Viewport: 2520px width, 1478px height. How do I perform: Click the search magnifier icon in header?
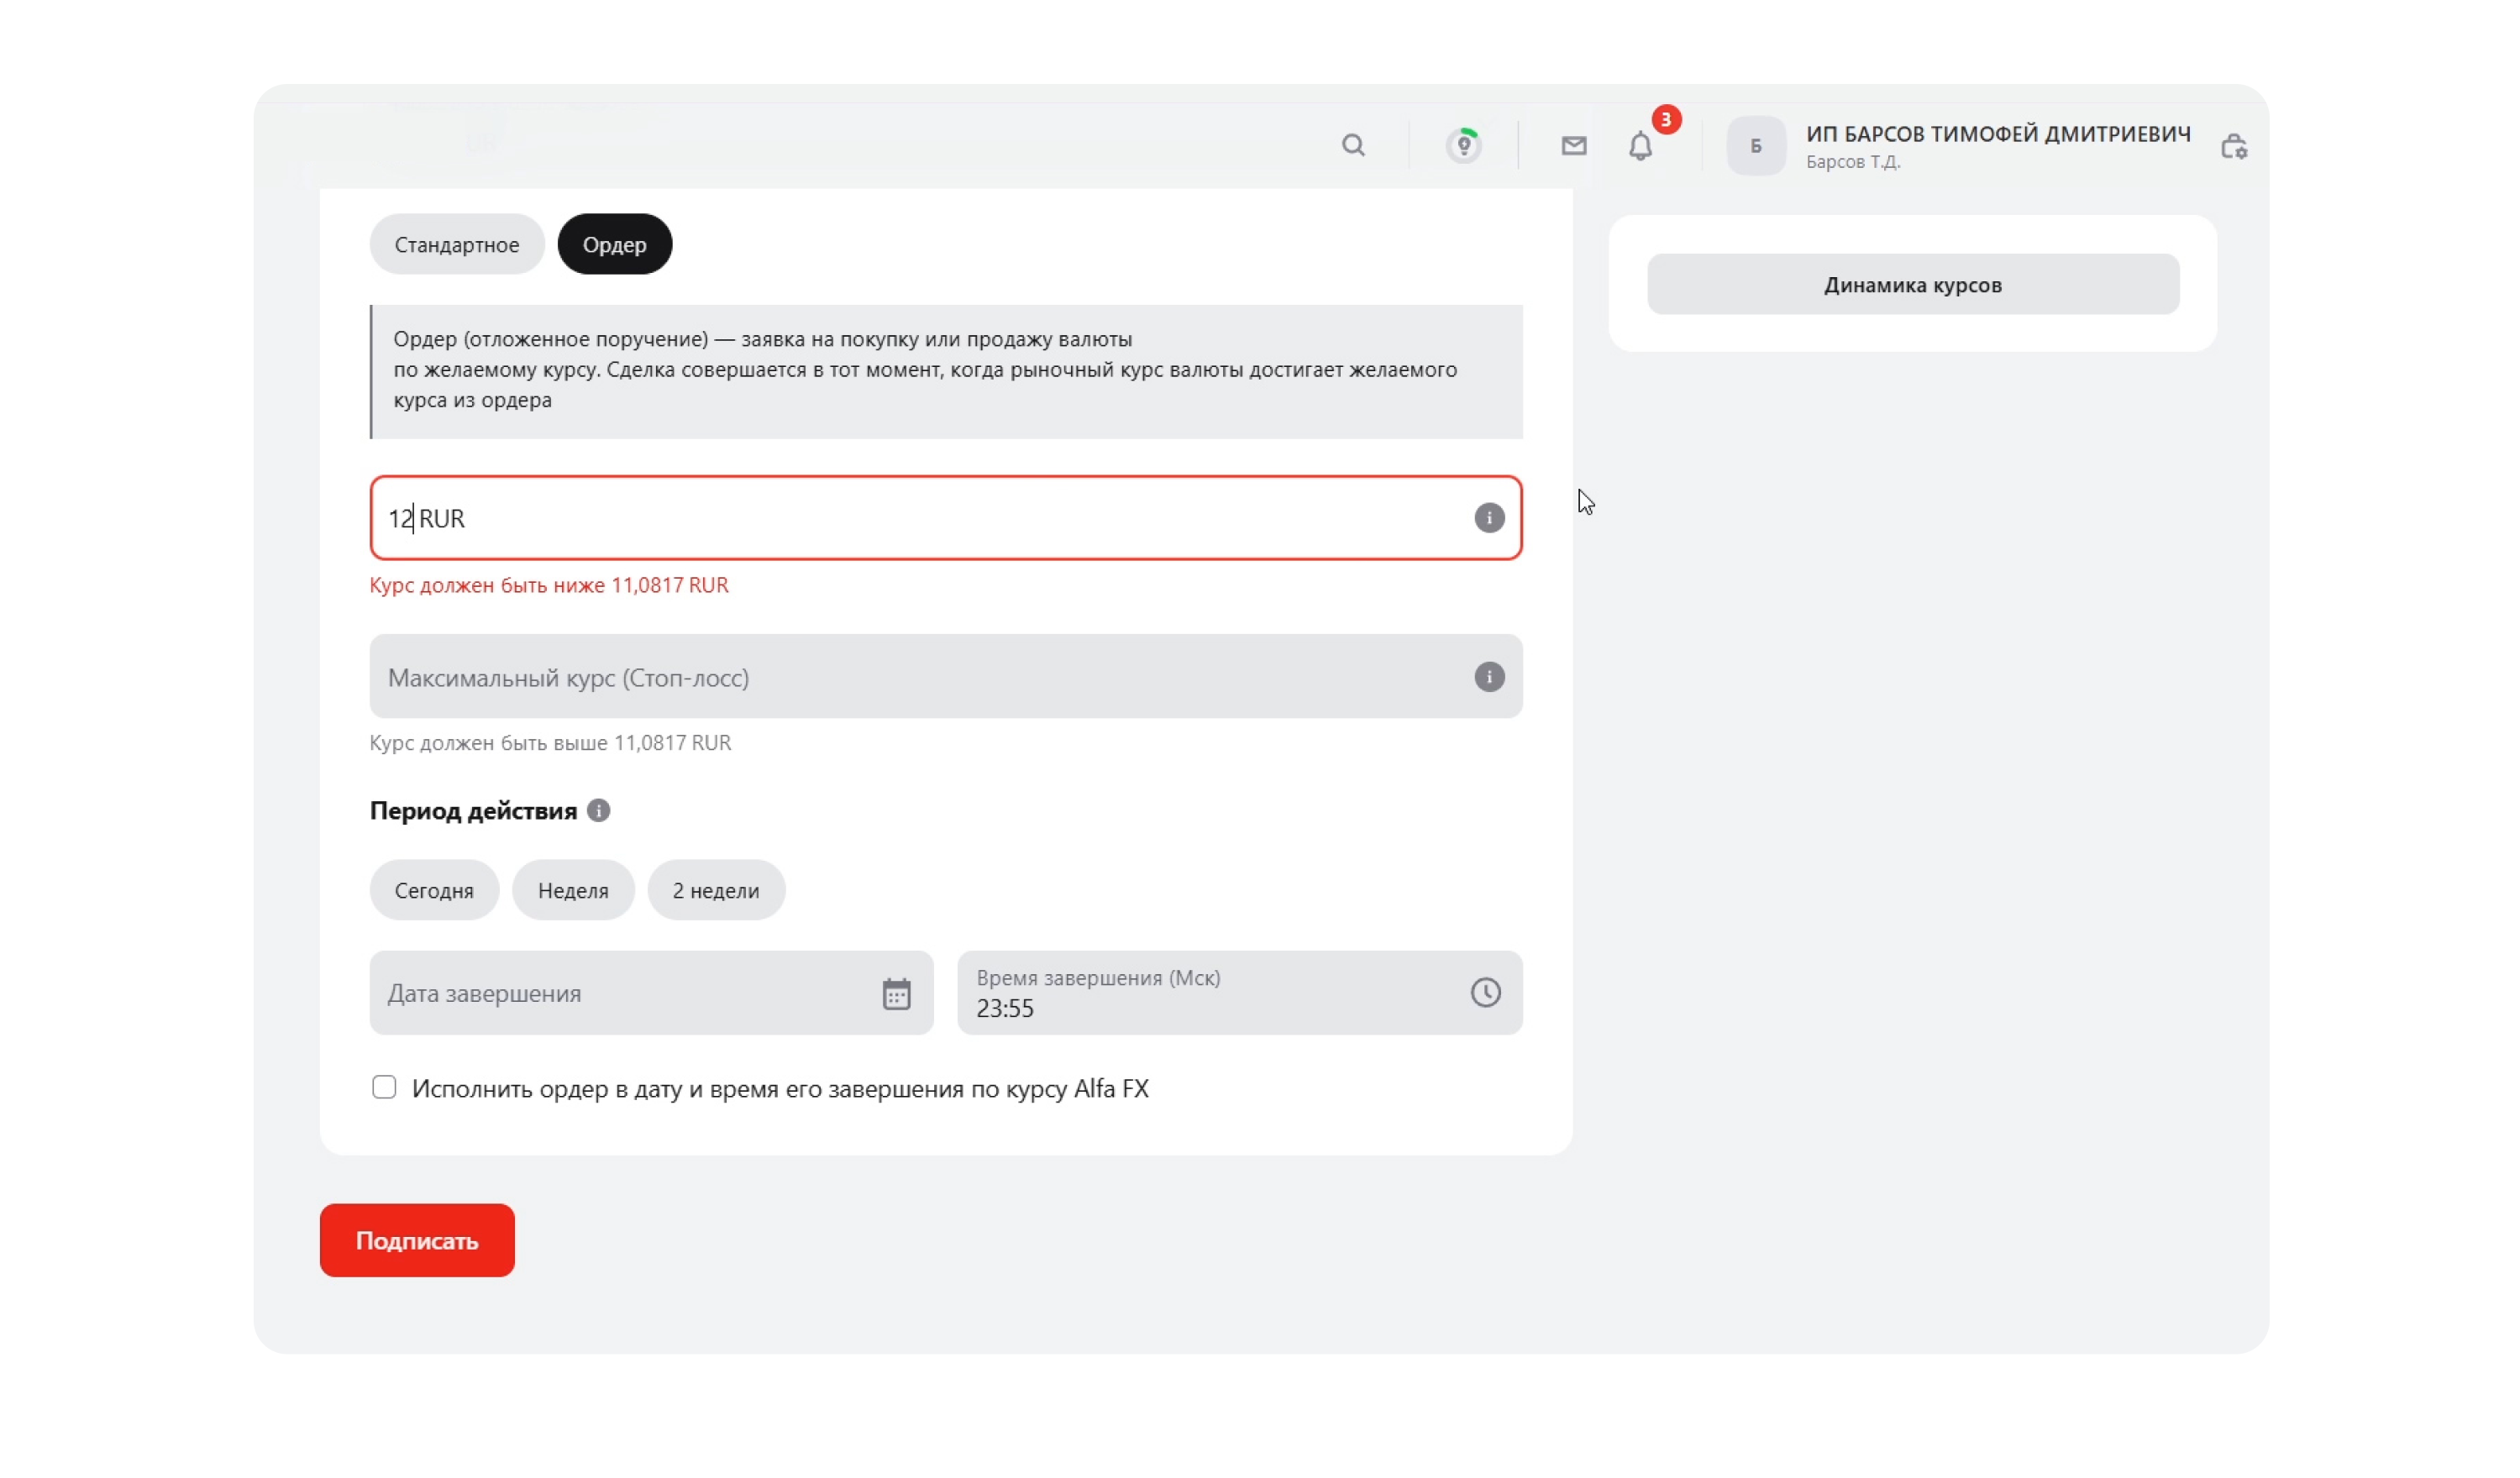[x=1353, y=146]
